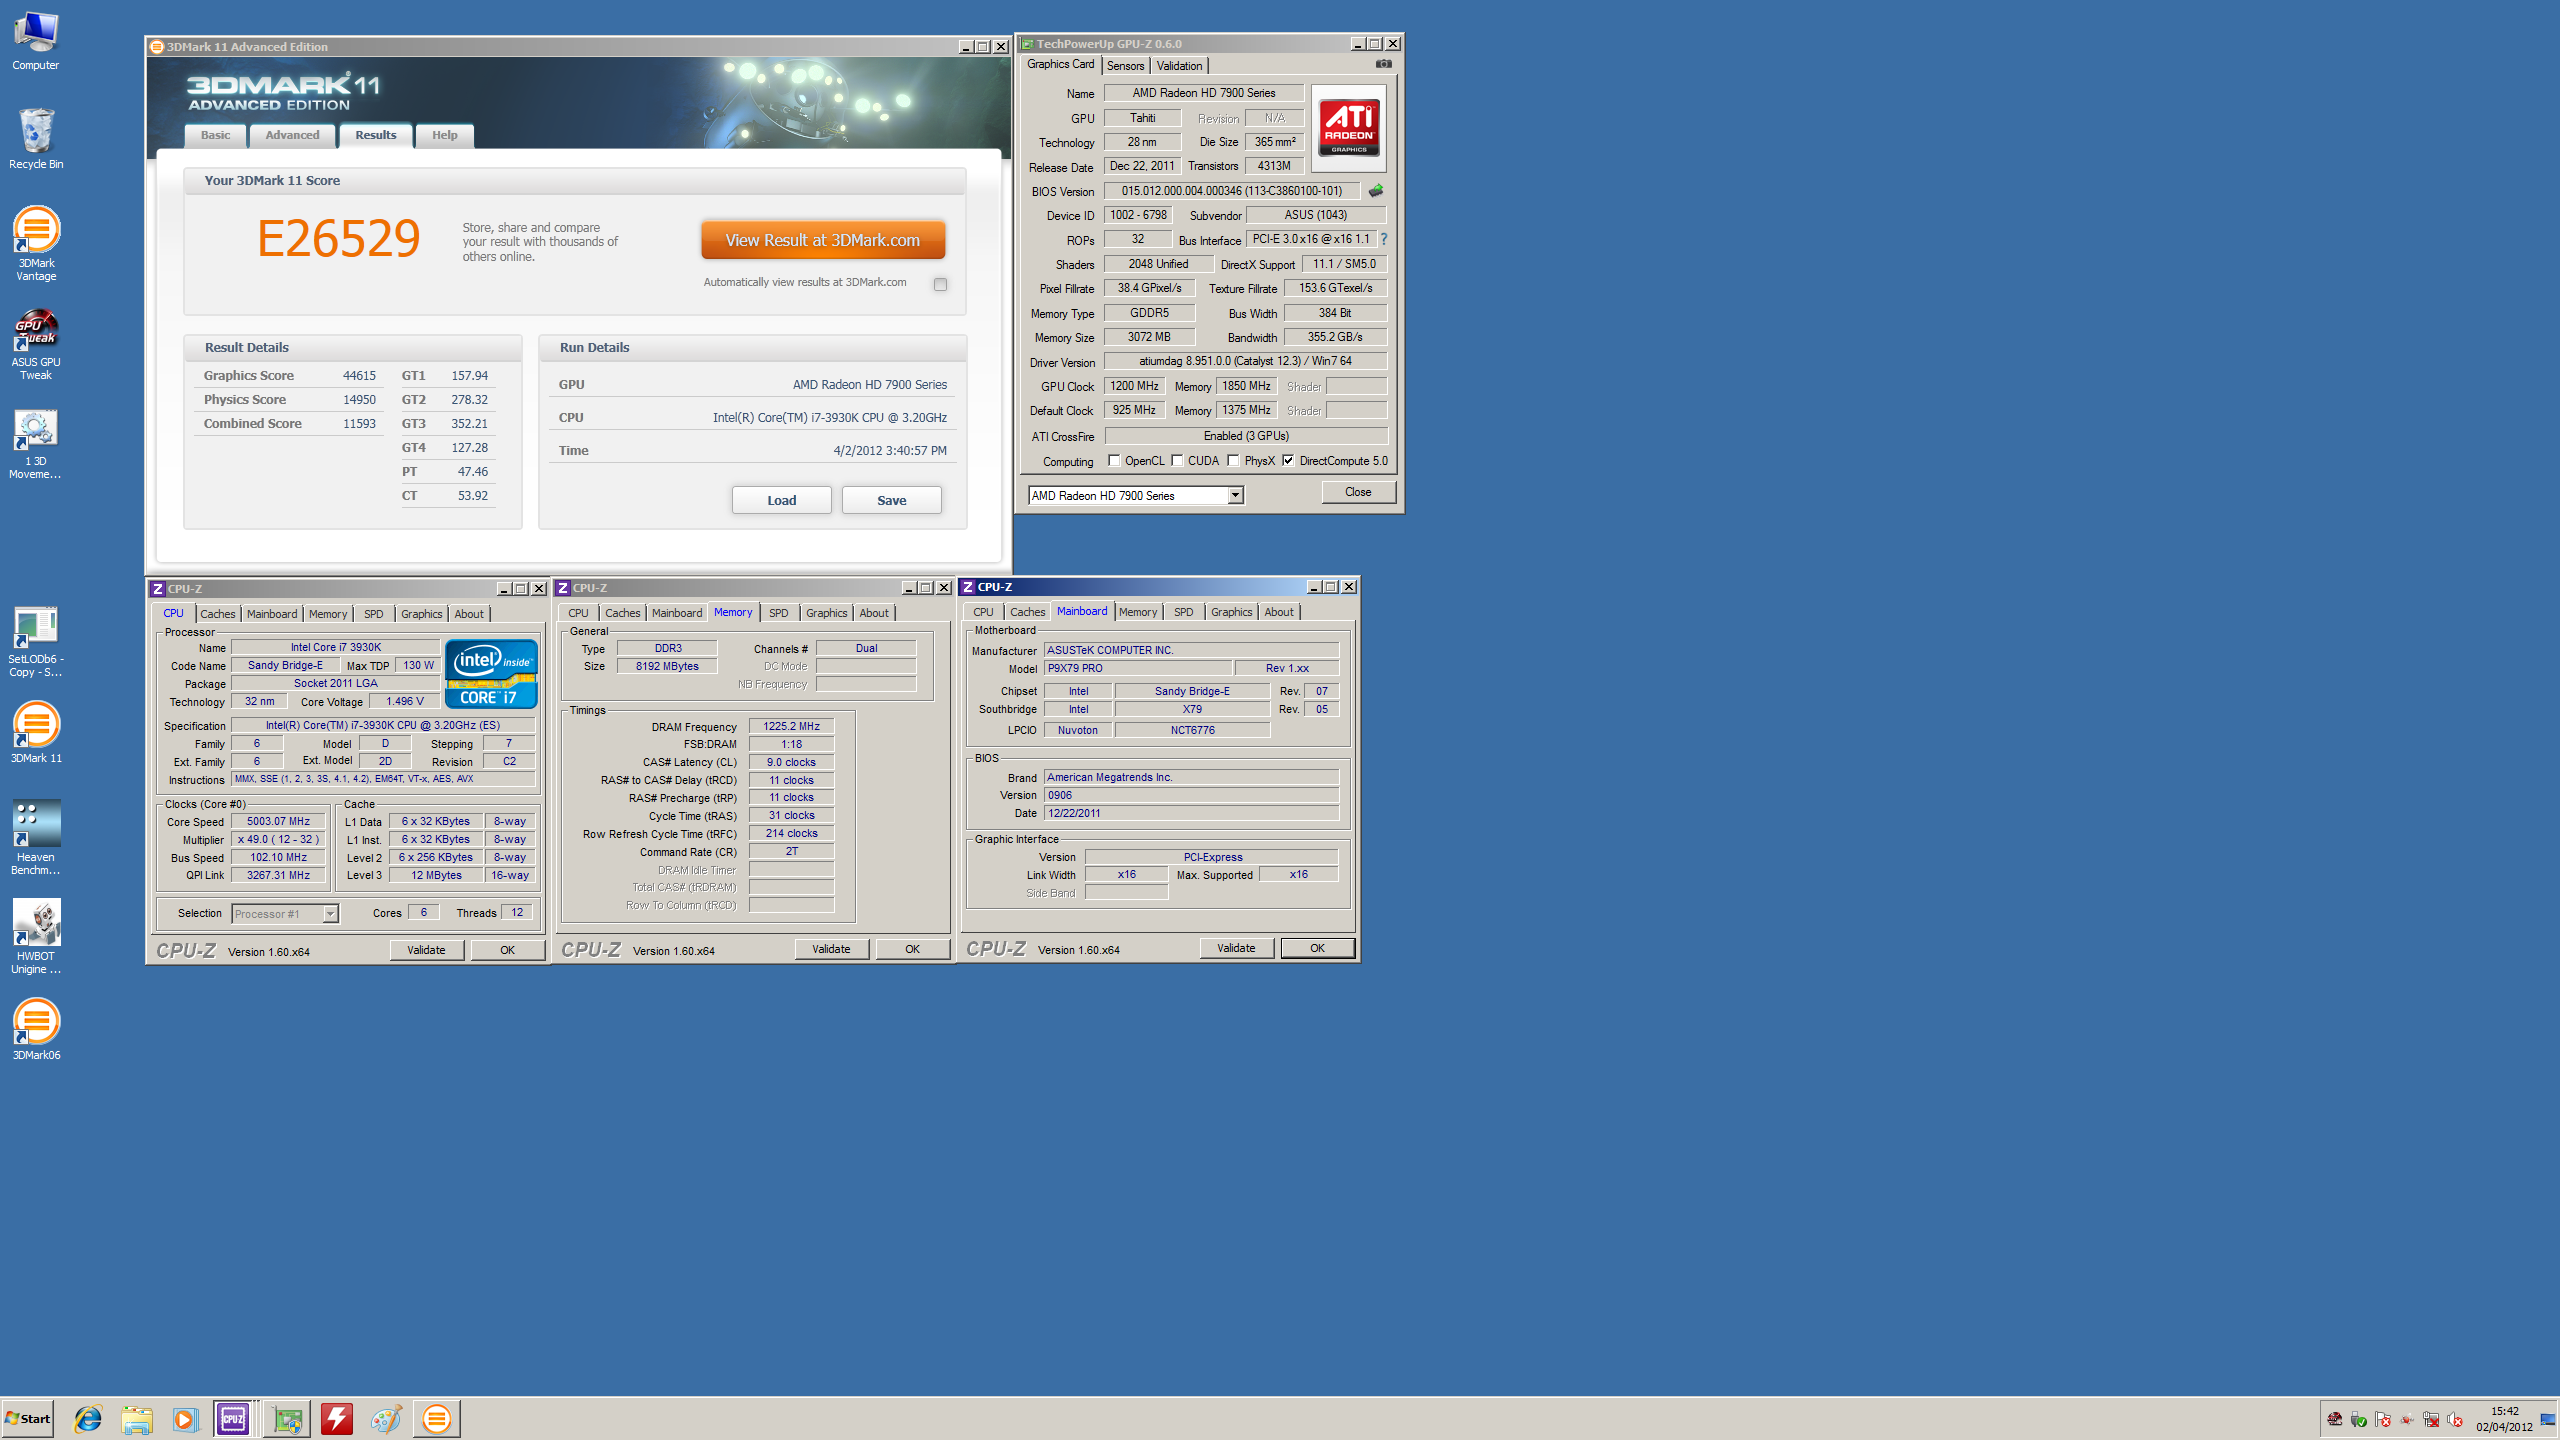The height and width of the screenshot is (1440, 2560).
Task: Click the Core Speed 5003.07 MHz field
Action: click(278, 821)
